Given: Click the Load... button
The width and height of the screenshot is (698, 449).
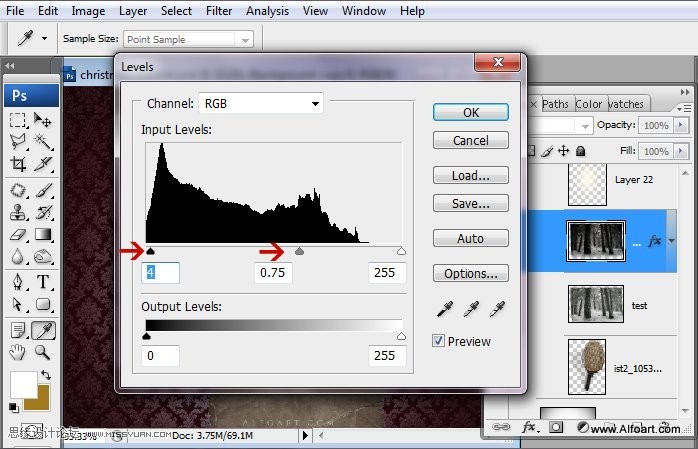Looking at the screenshot, I should tap(471, 175).
